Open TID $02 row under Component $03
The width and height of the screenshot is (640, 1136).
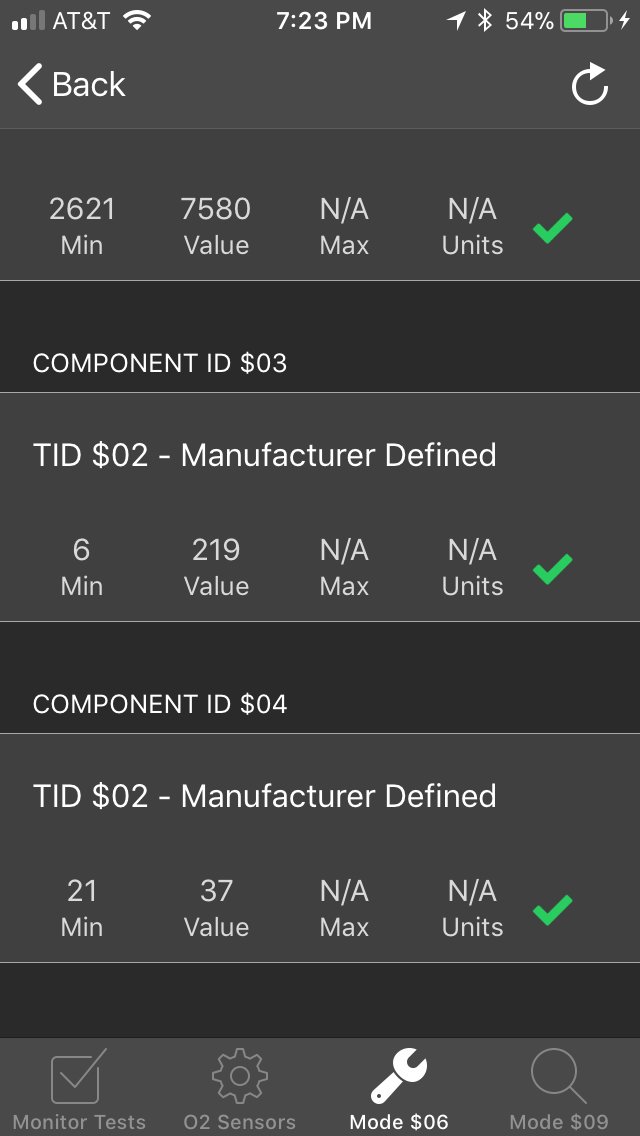[x=320, y=507]
